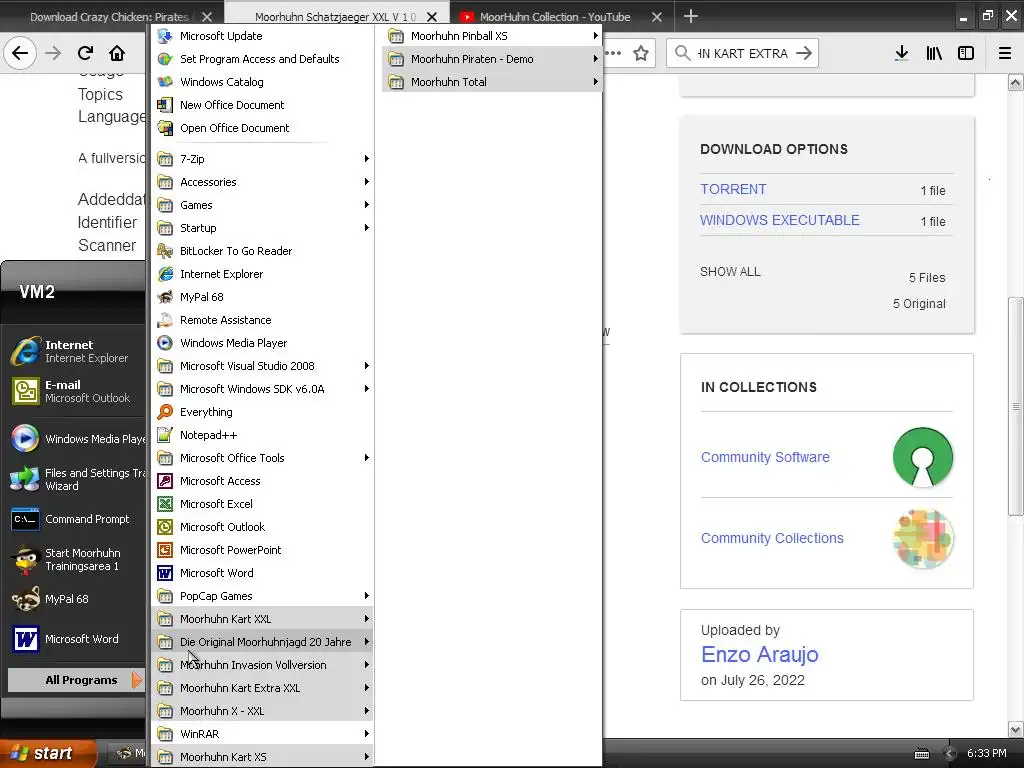Open the page actions three-dots icon

point(613,54)
